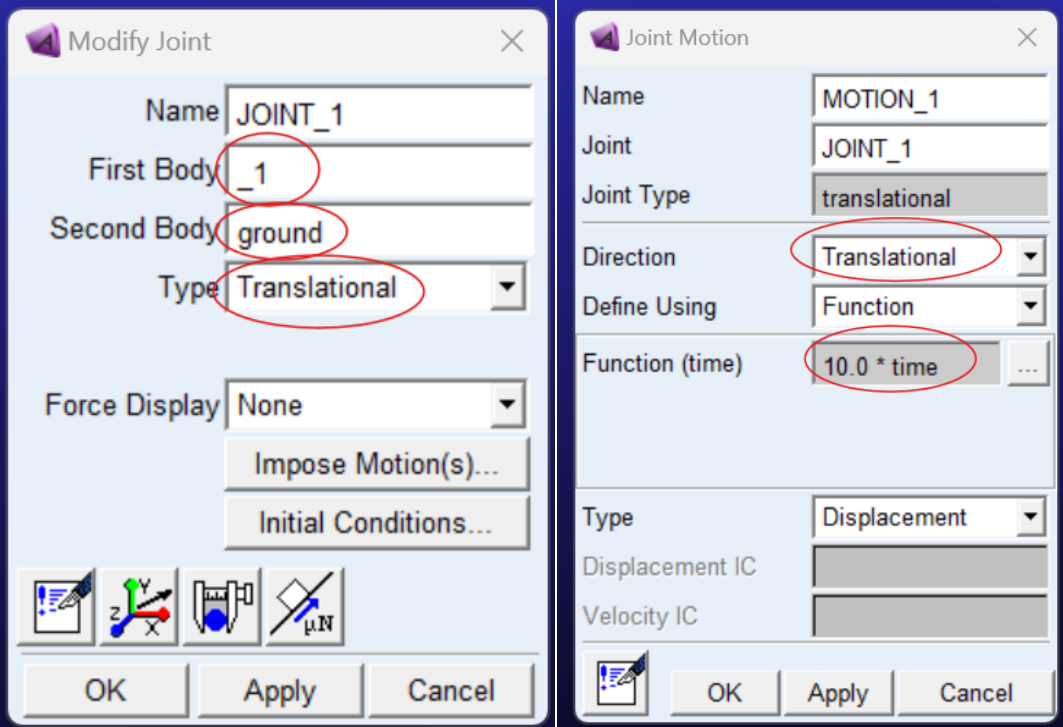Click the Impose Motion(s)... button
The width and height of the screenshot is (1063, 727).
click(376, 464)
